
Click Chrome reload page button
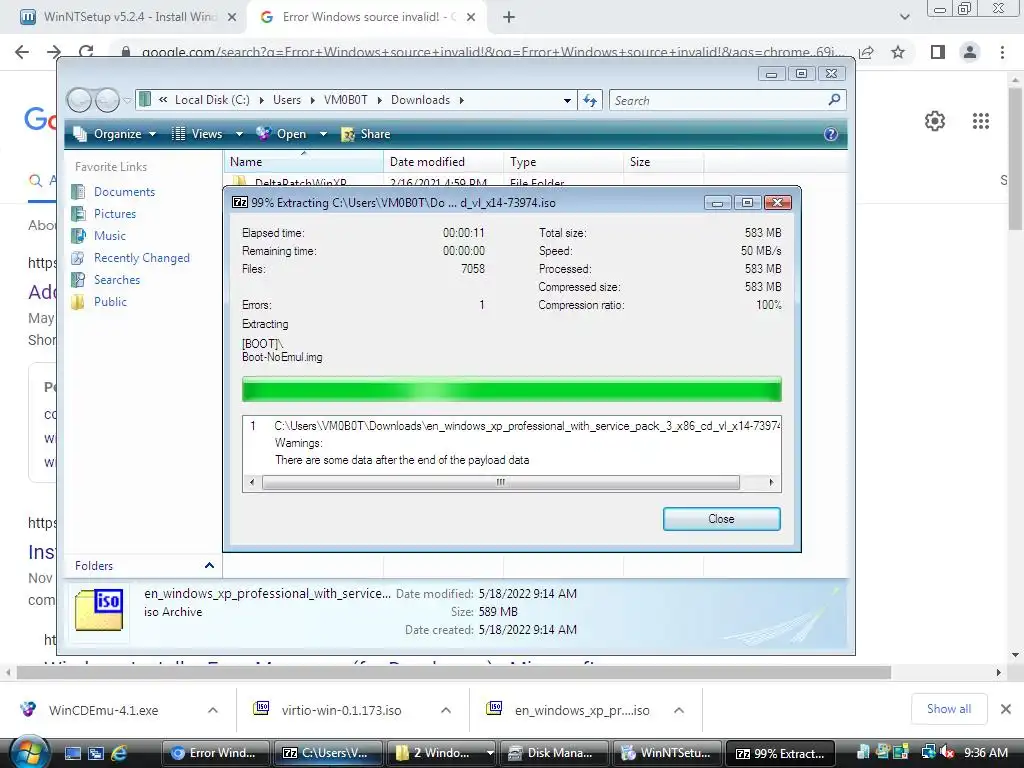86,52
